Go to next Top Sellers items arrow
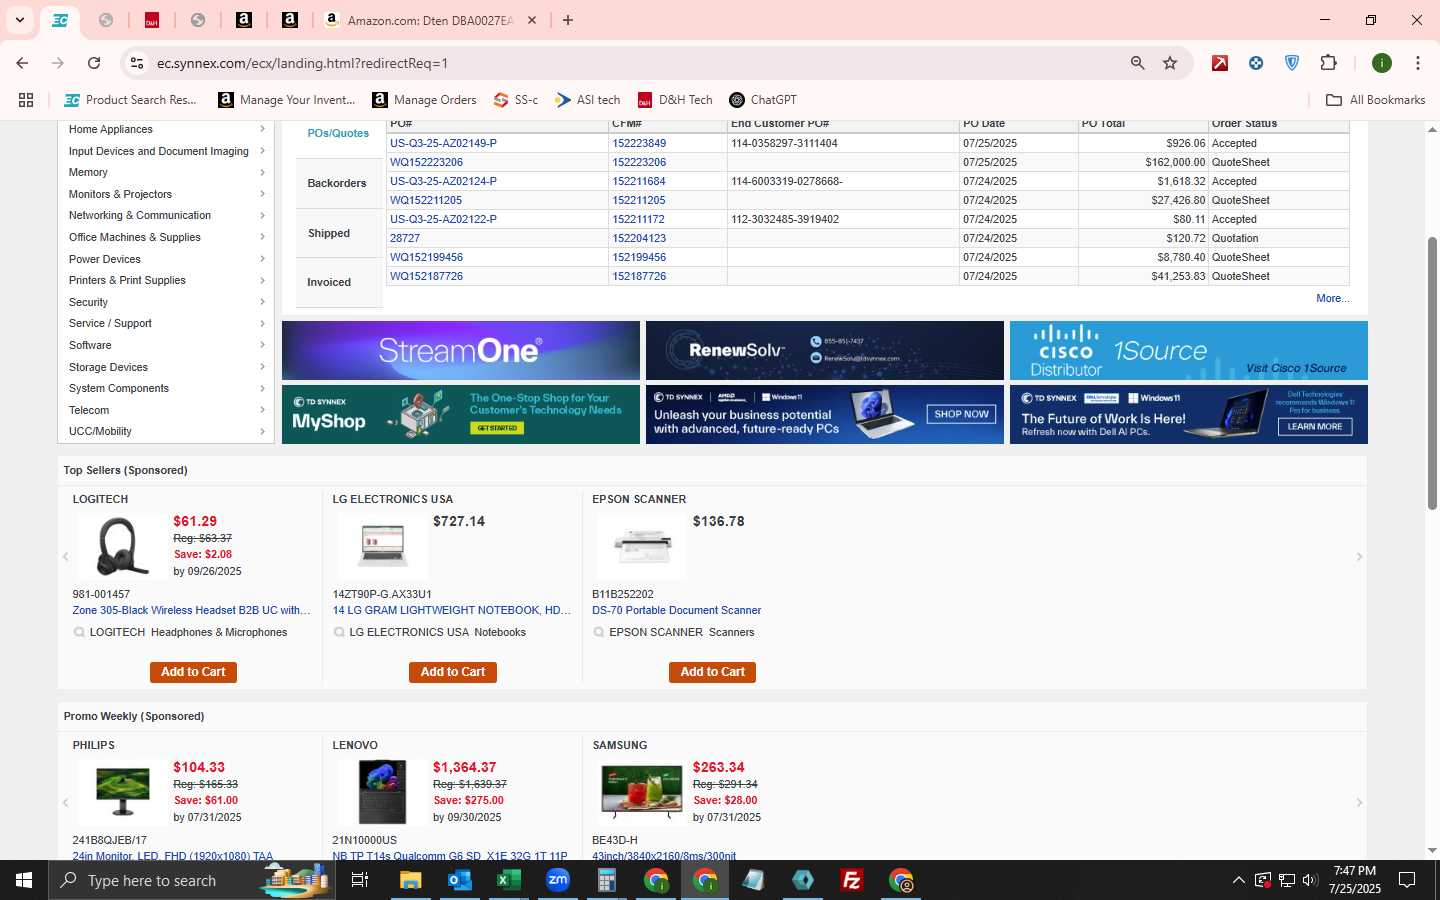 point(1359,557)
